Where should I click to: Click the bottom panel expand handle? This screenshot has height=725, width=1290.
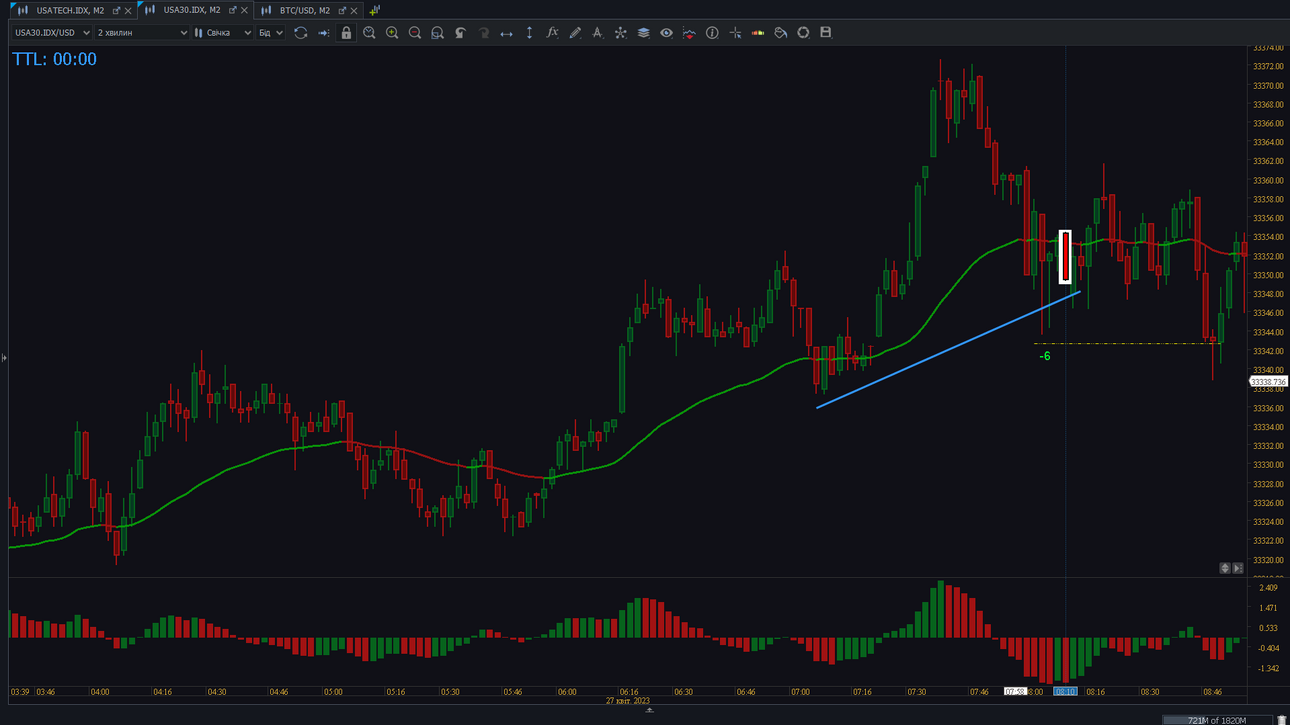click(x=649, y=710)
